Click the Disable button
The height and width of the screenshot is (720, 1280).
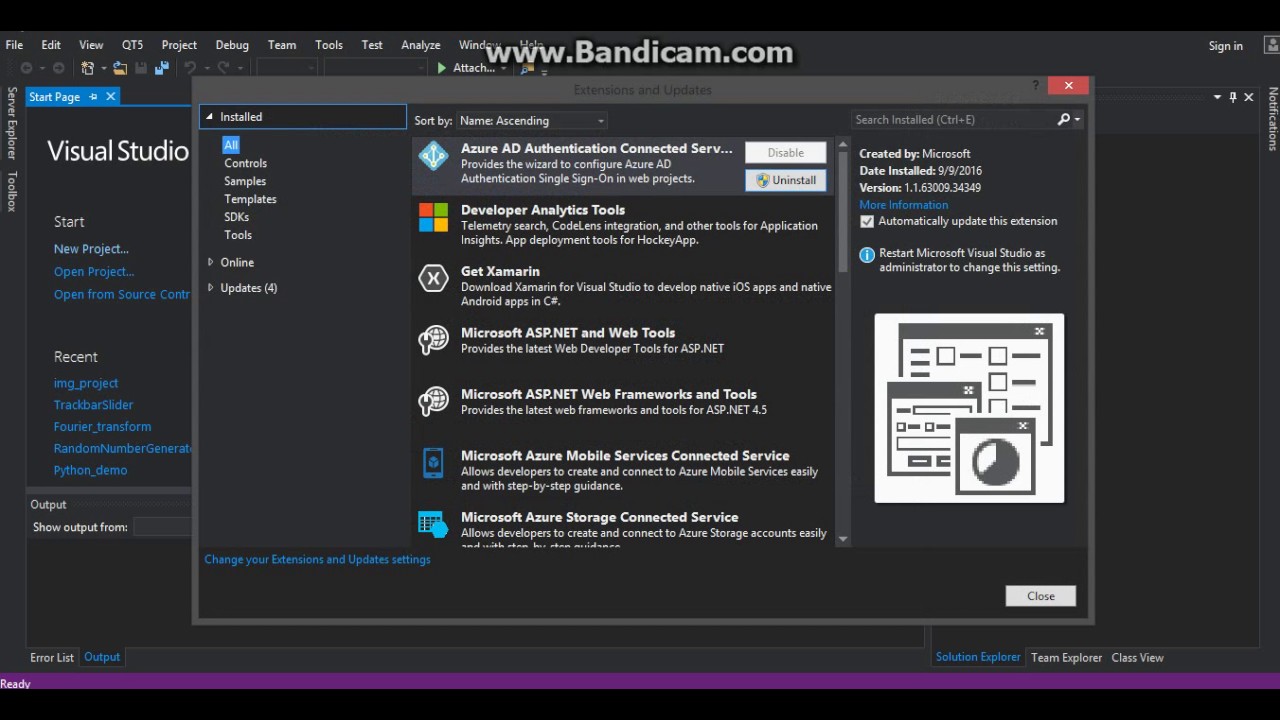pos(786,152)
